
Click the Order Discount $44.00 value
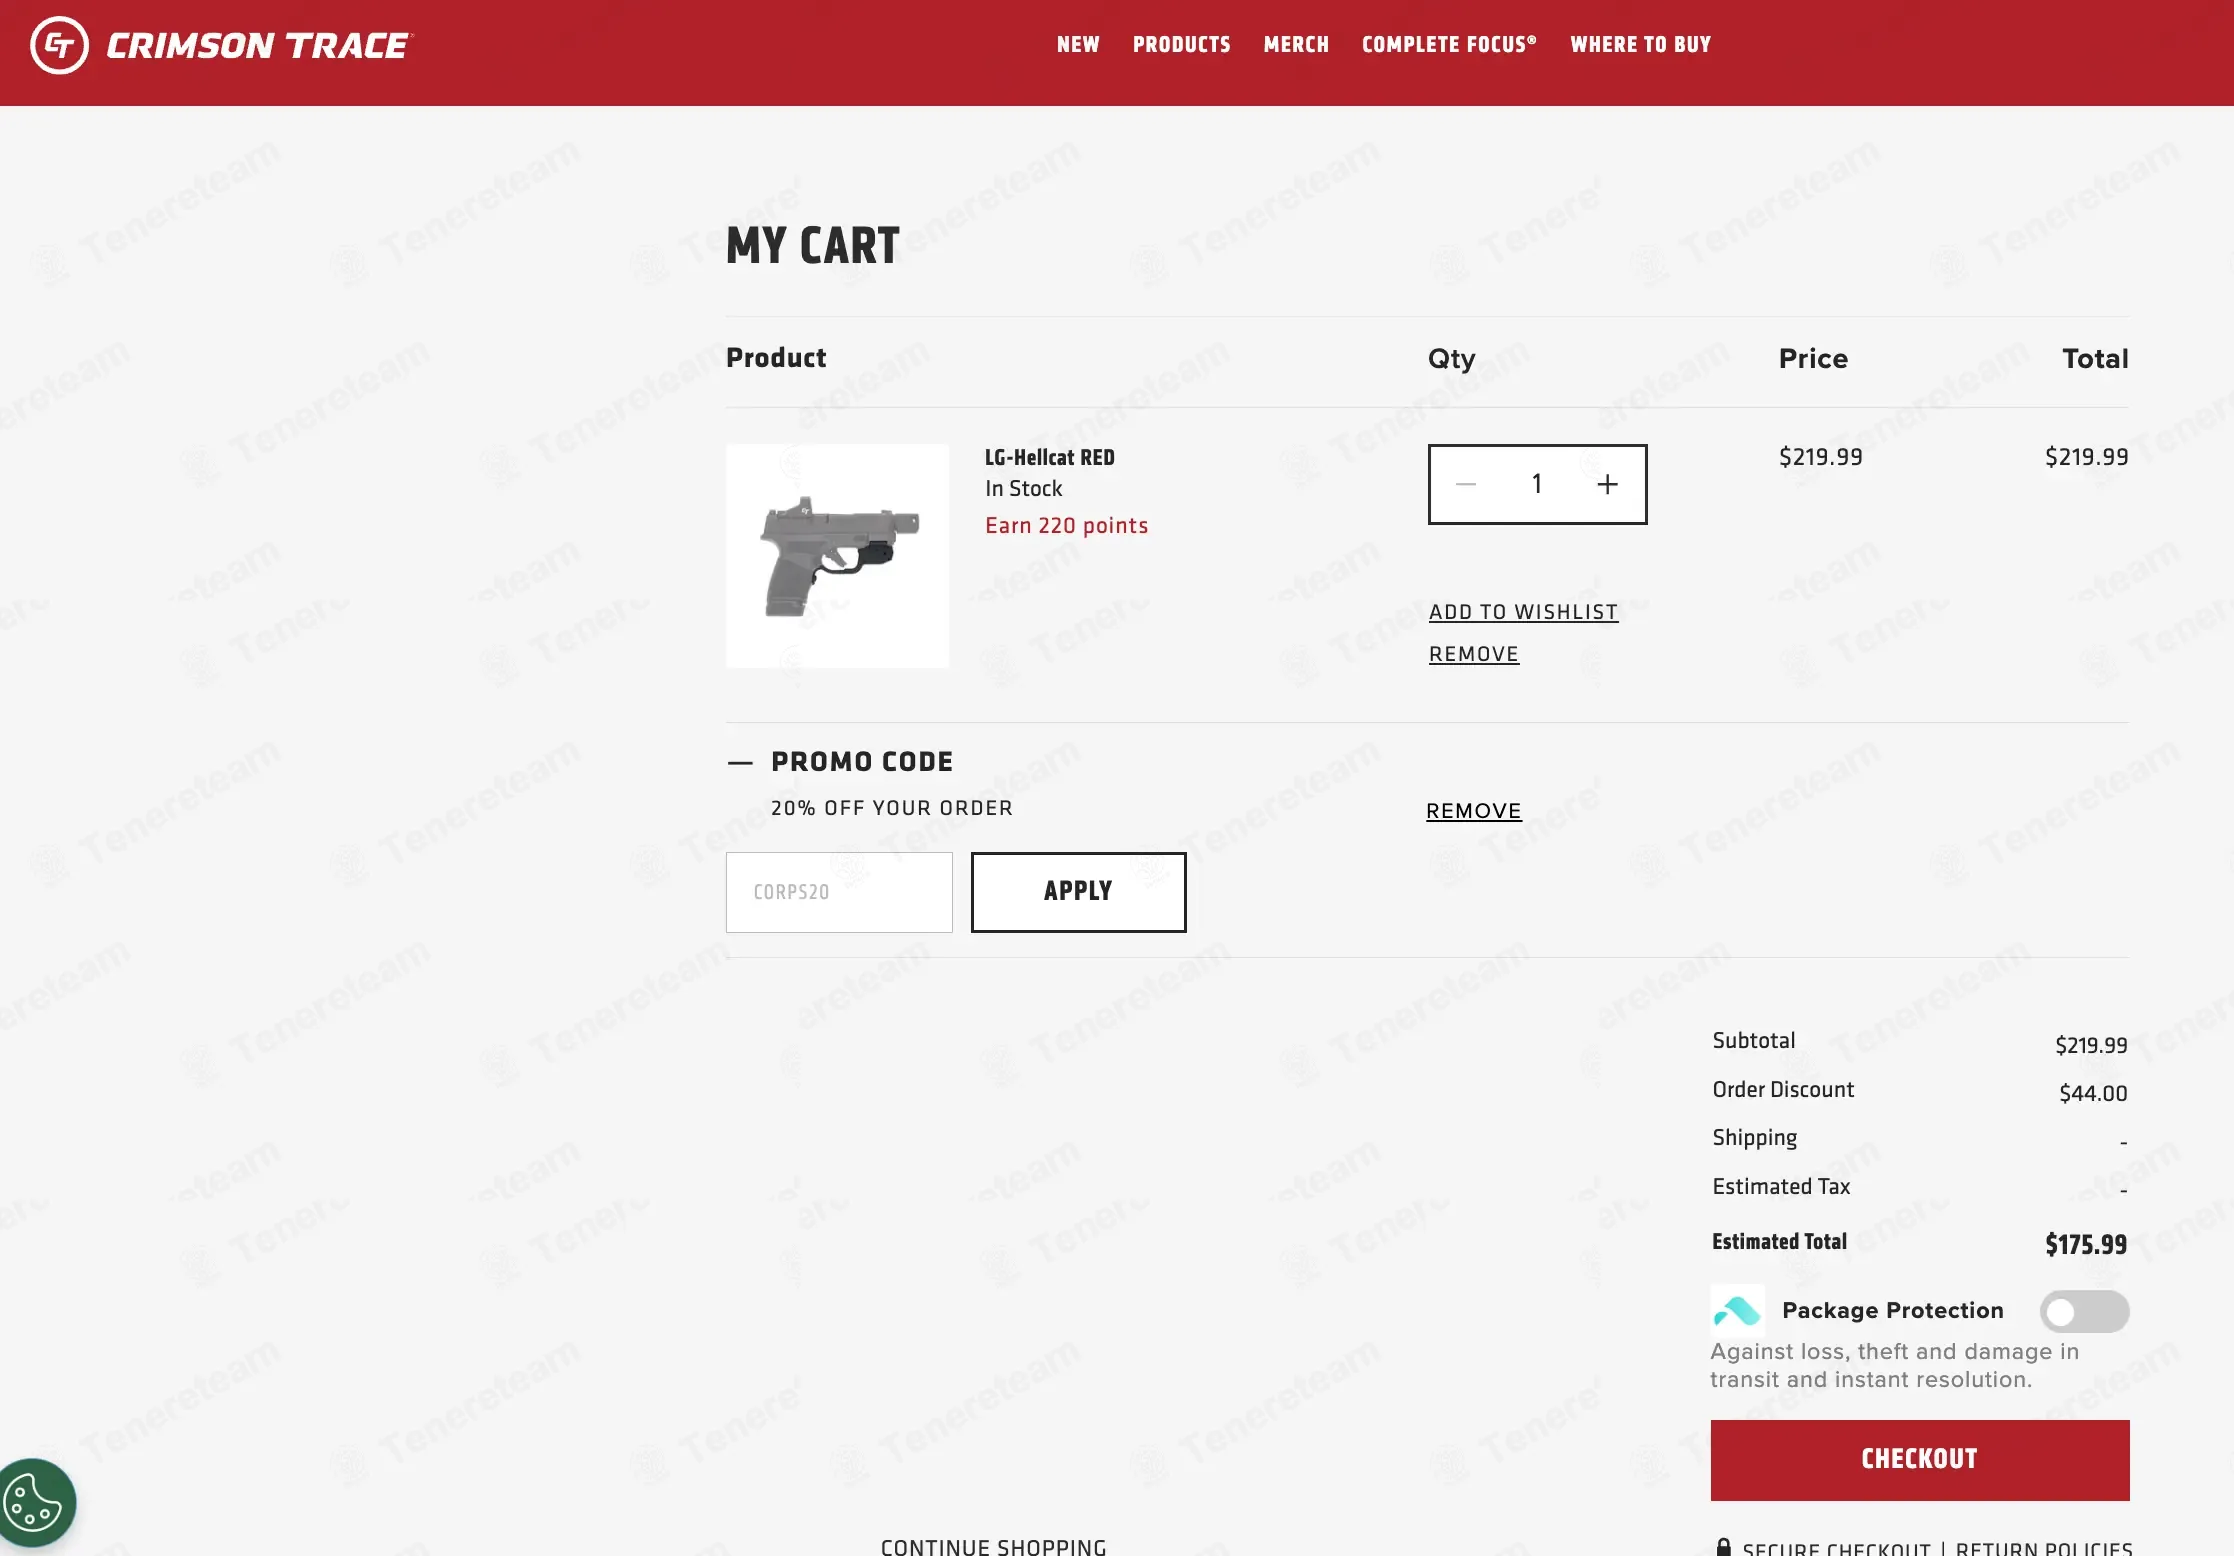[2092, 1094]
